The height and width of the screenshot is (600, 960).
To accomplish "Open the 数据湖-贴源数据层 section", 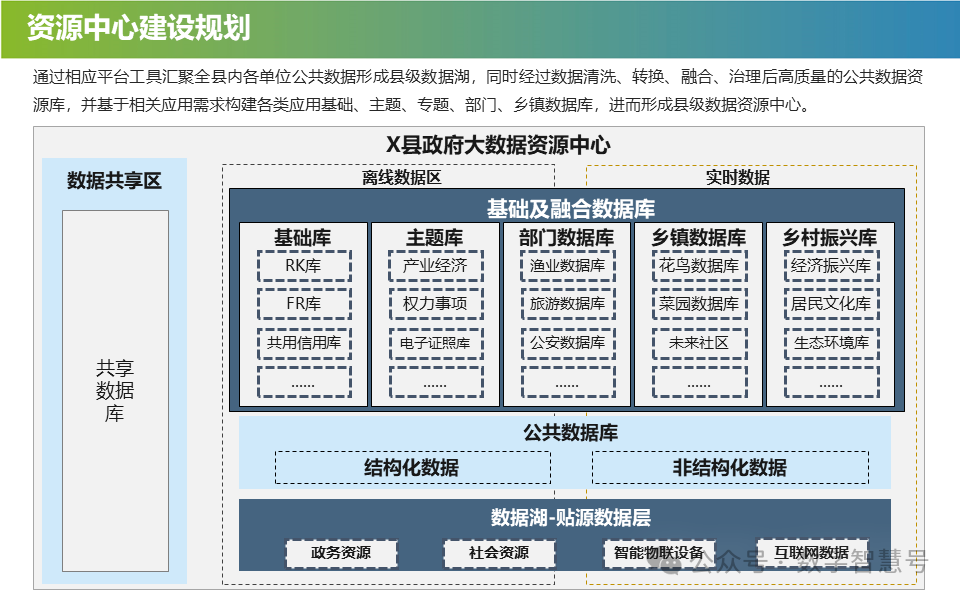I will tap(570, 519).
